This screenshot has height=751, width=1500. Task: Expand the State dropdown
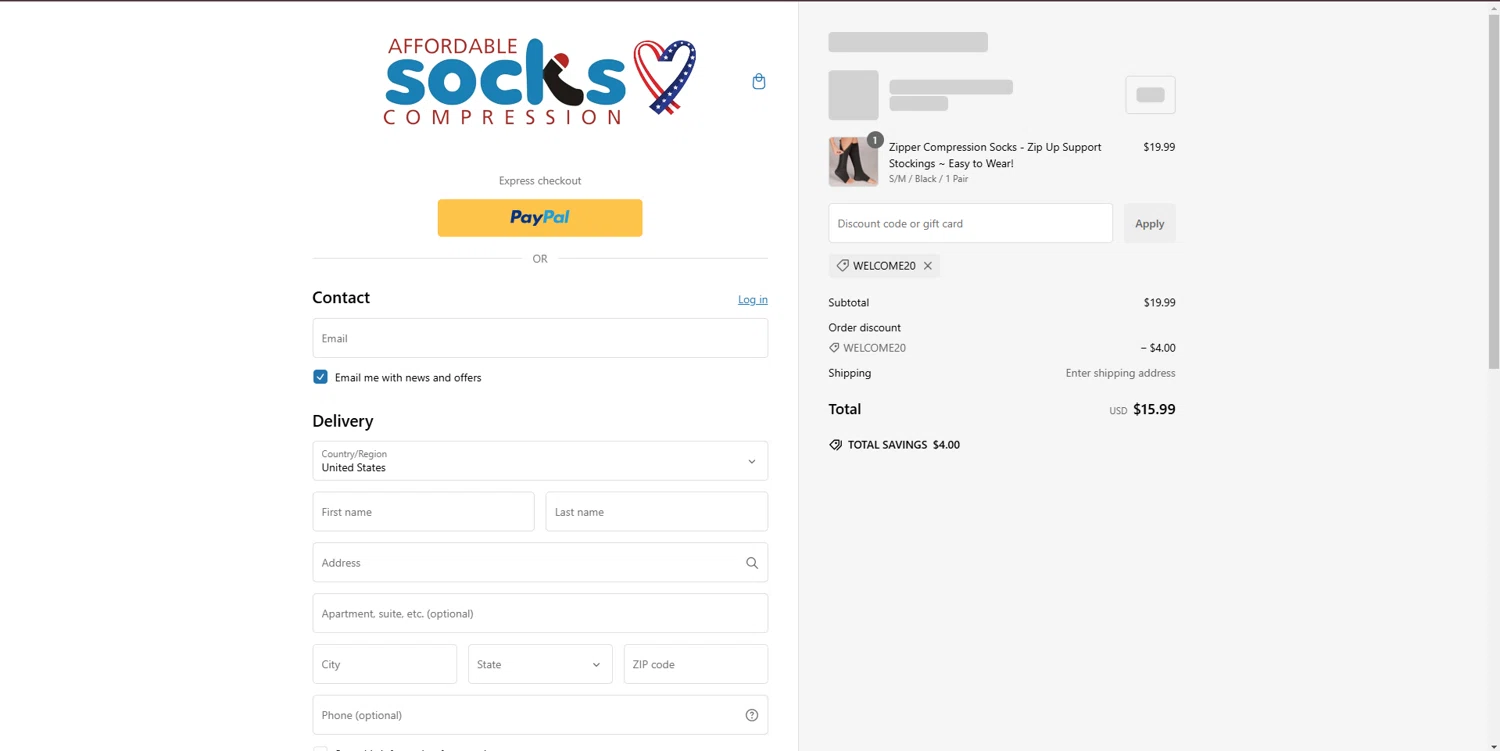click(540, 664)
